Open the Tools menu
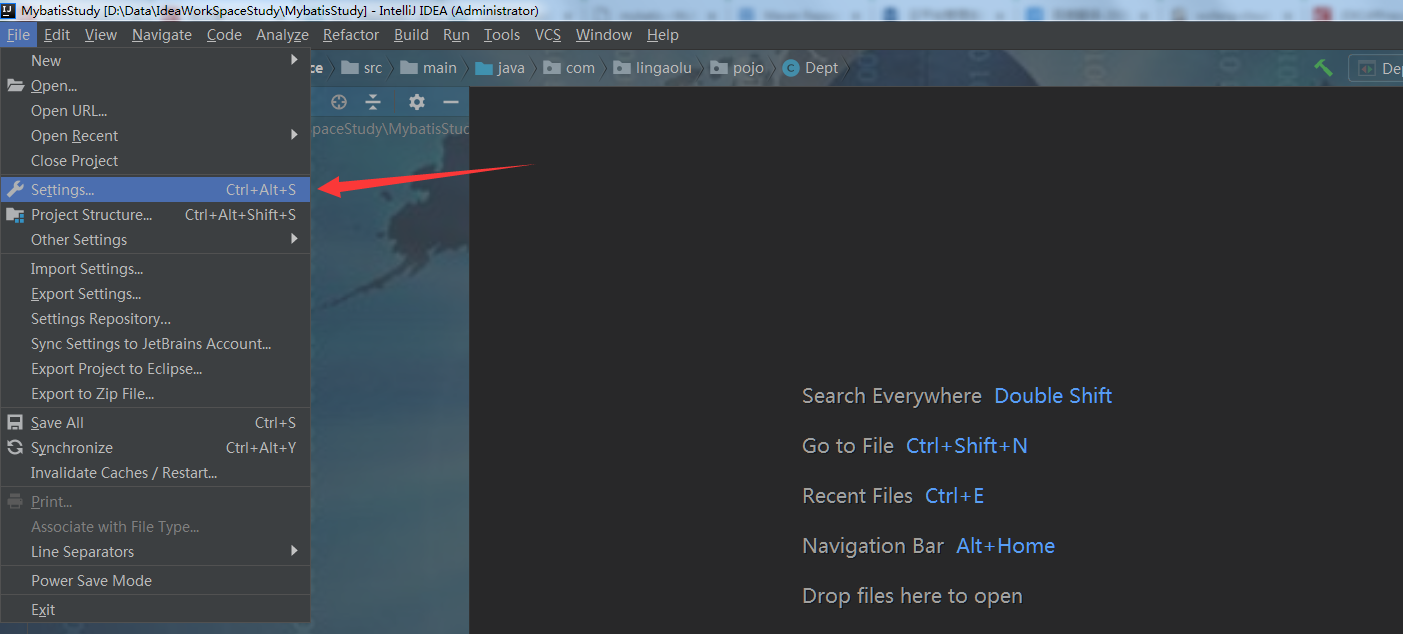 502,35
